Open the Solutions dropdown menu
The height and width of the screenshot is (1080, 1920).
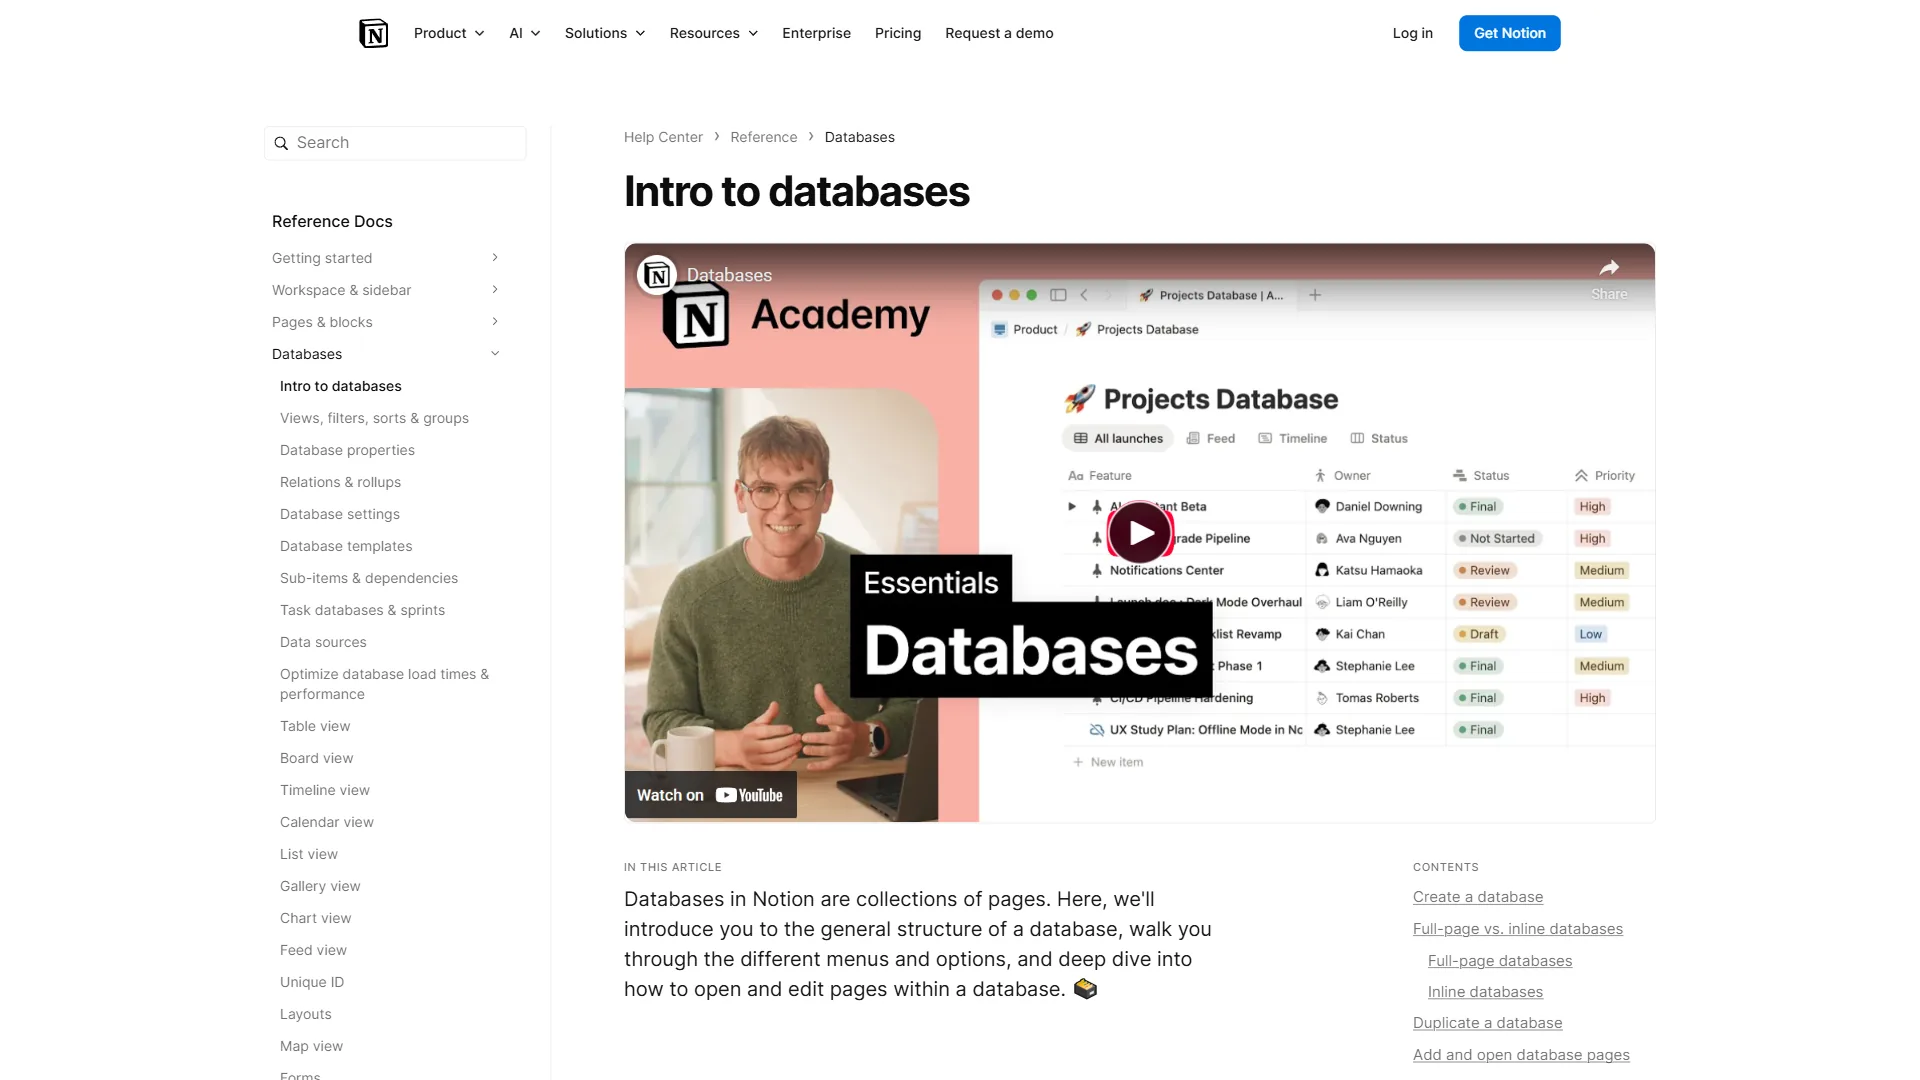click(605, 33)
